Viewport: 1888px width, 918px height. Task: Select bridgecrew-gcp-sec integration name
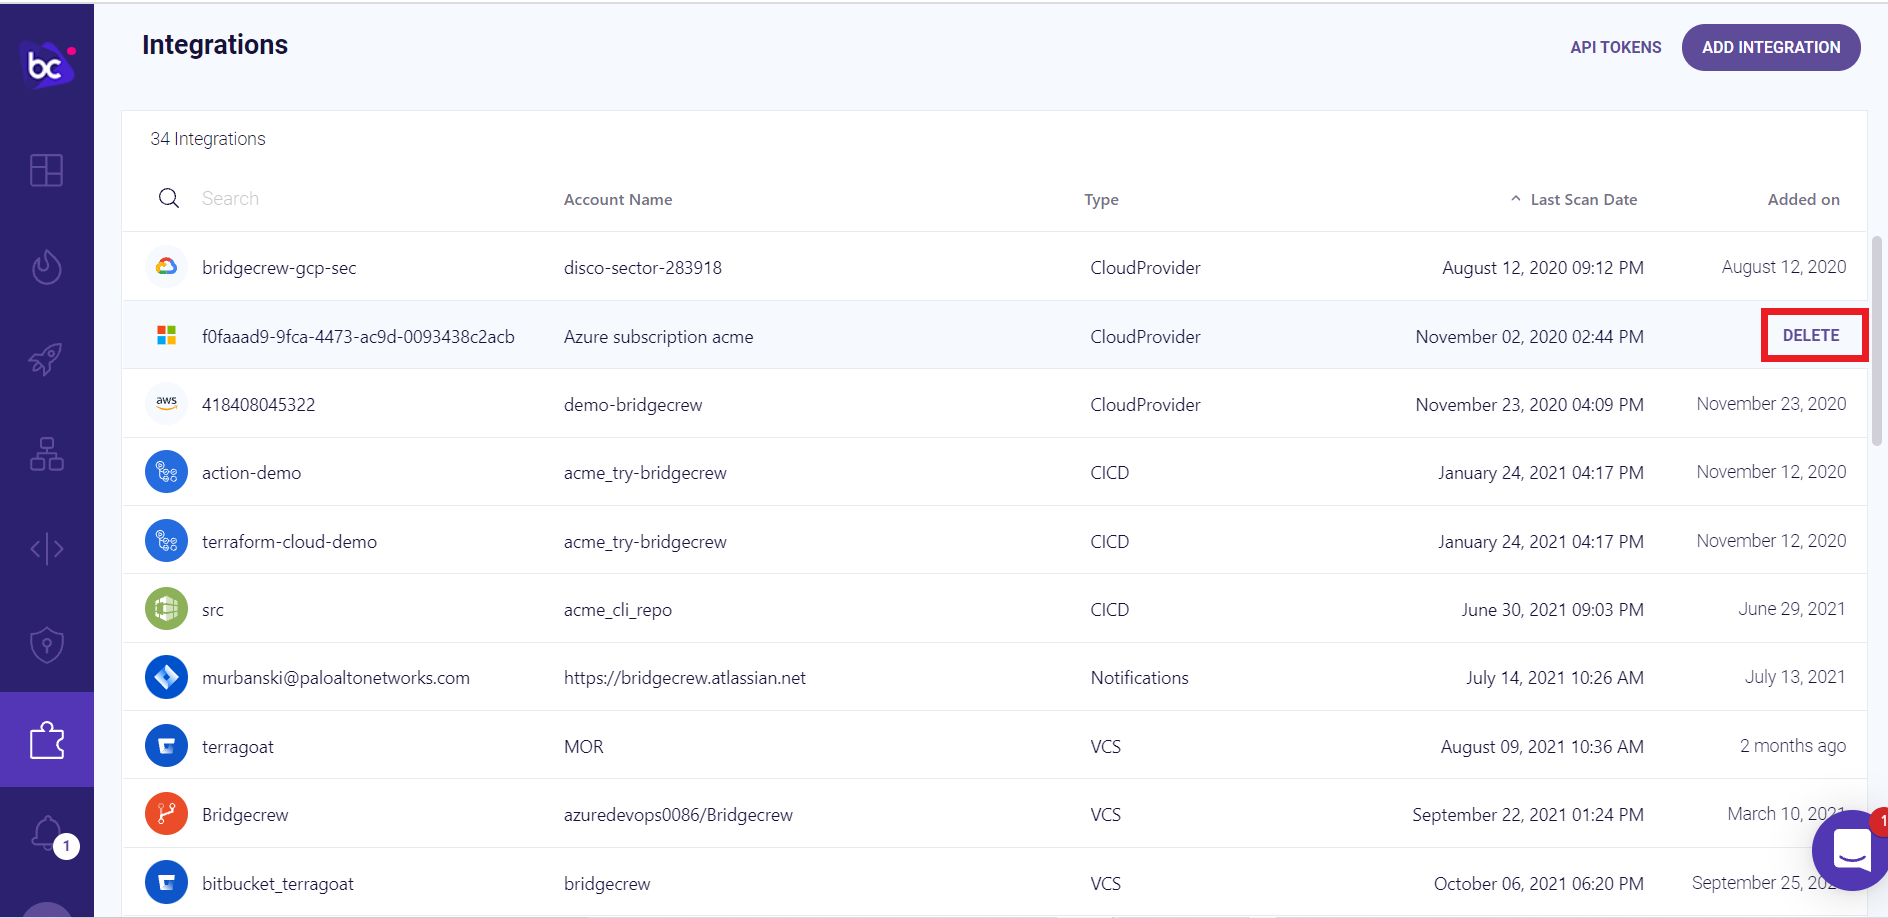tap(279, 268)
